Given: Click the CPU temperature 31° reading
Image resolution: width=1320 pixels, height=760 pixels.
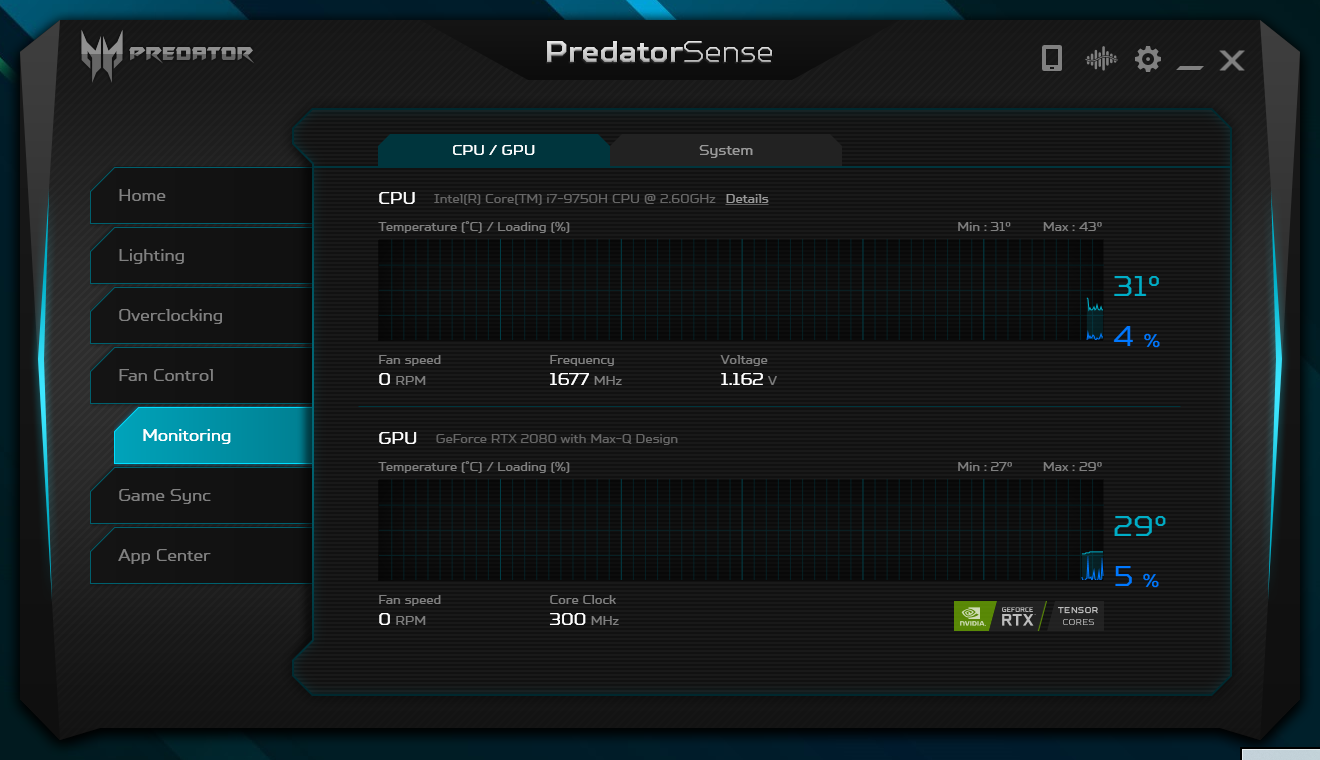Looking at the screenshot, I should [x=1137, y=286].
